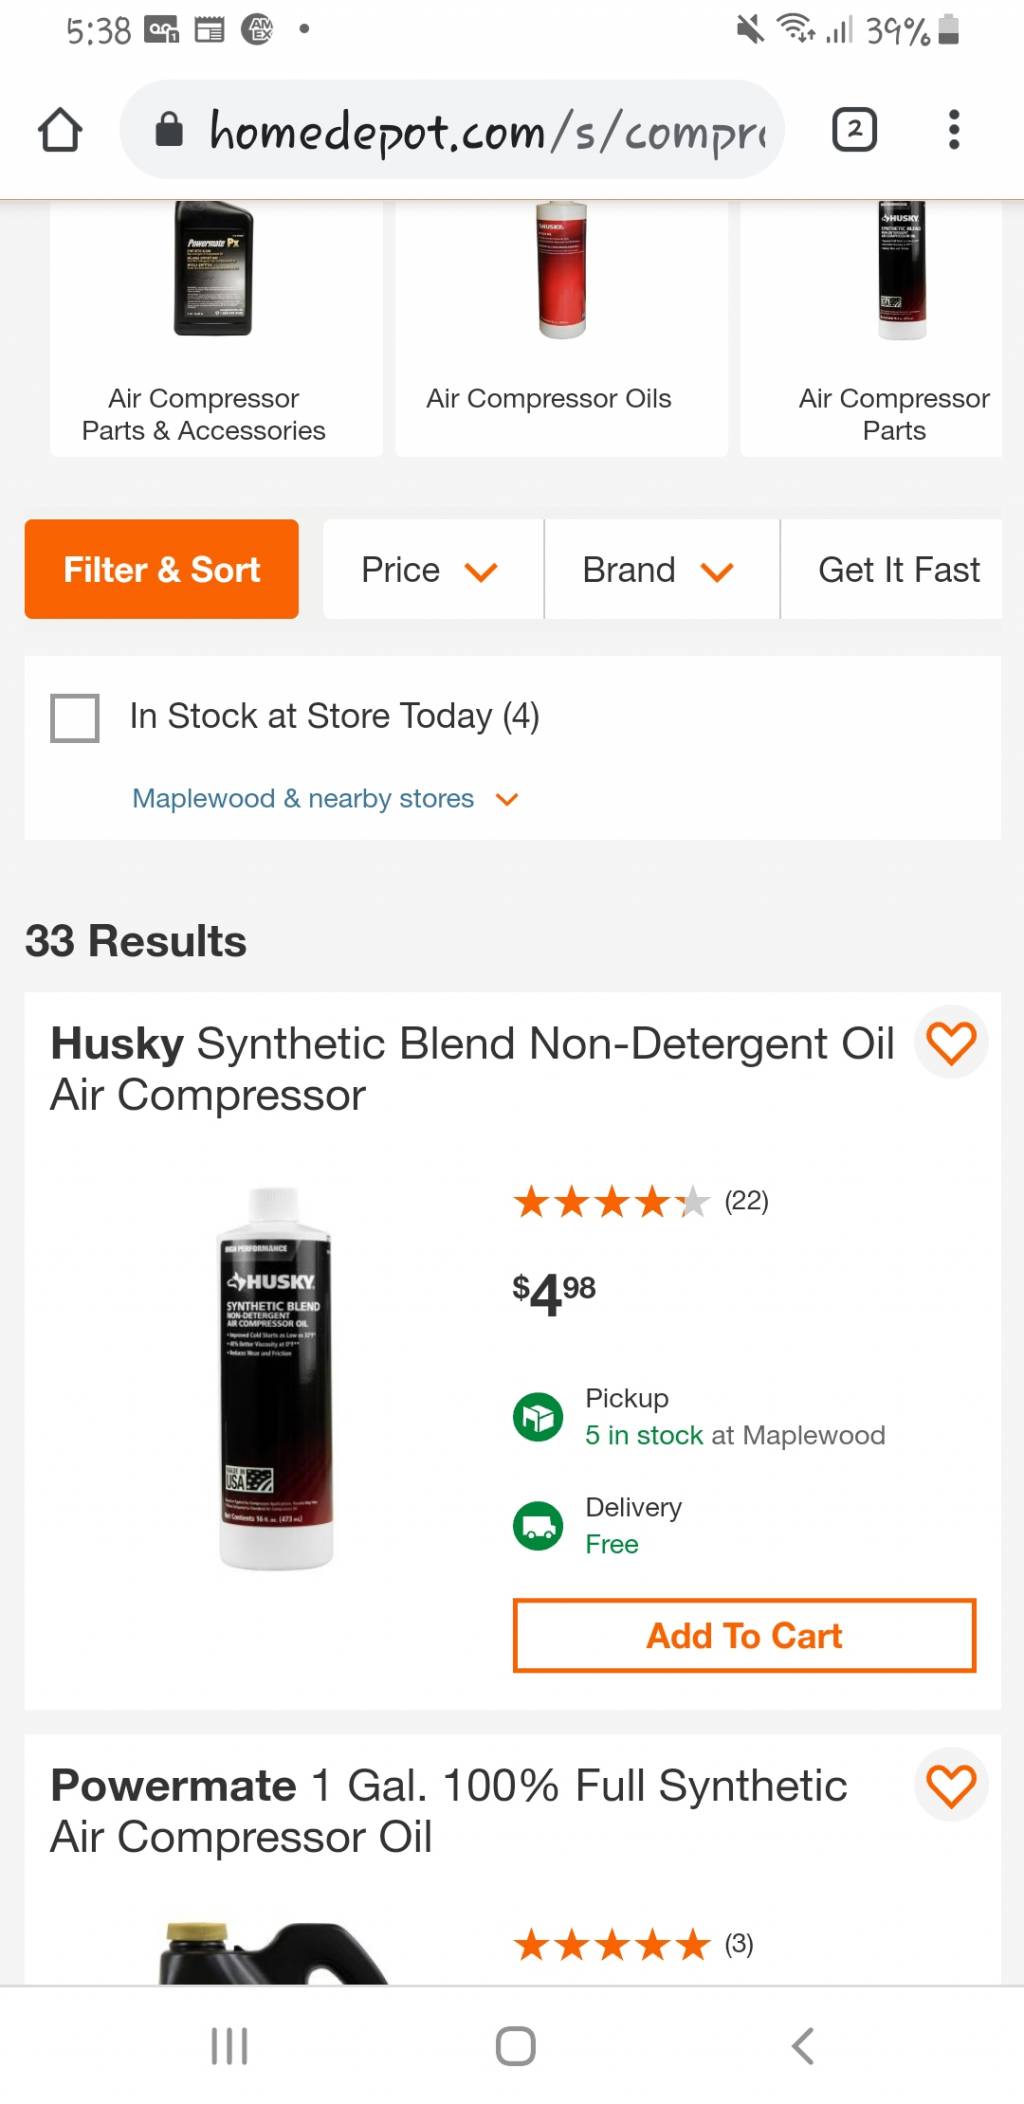Favorite the Husky Synthetic Blend oil heart
Screen dimensions: 1024x2104
(x=951, y=1042)
